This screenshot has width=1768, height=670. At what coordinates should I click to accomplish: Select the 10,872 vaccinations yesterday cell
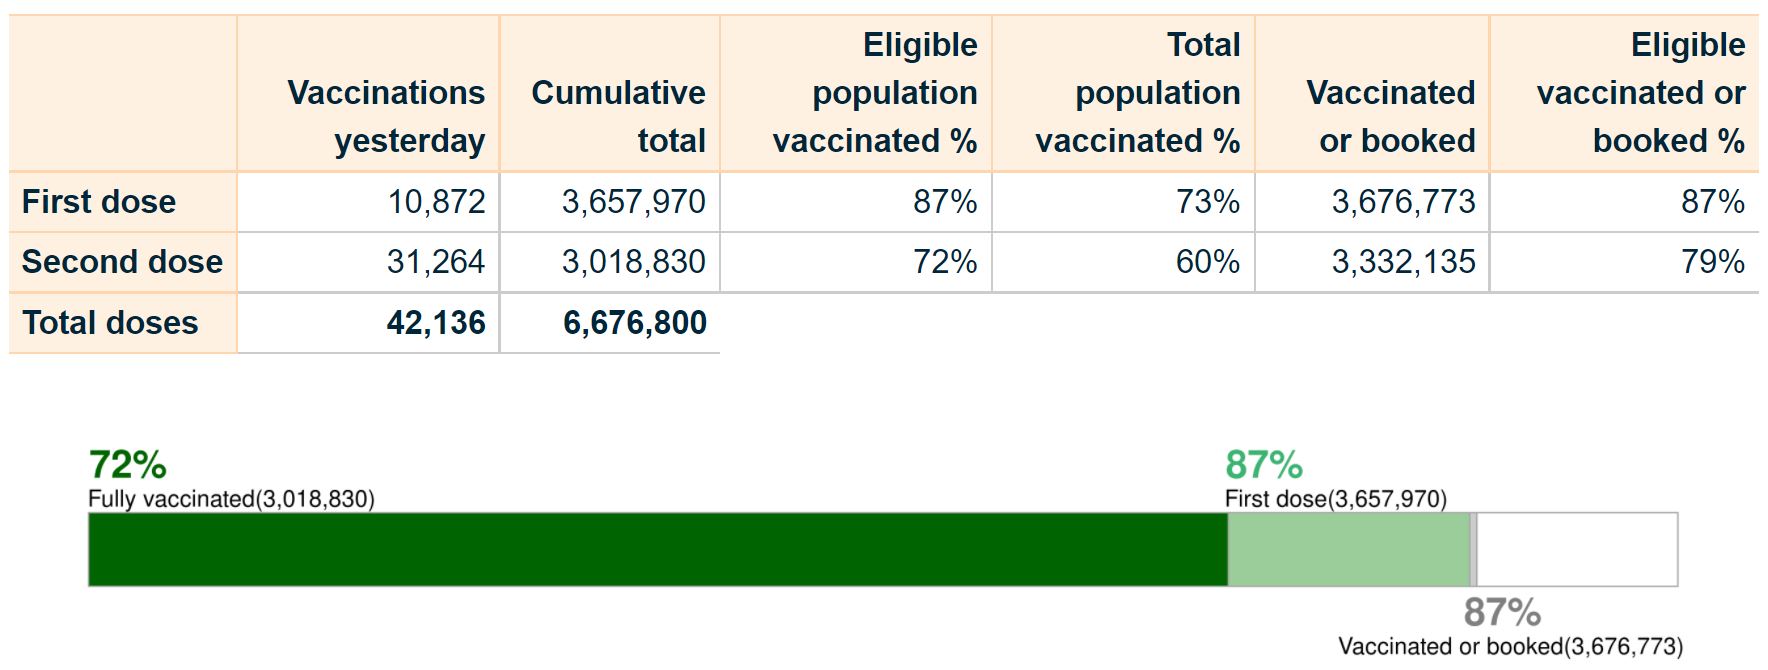click(436, 202)
